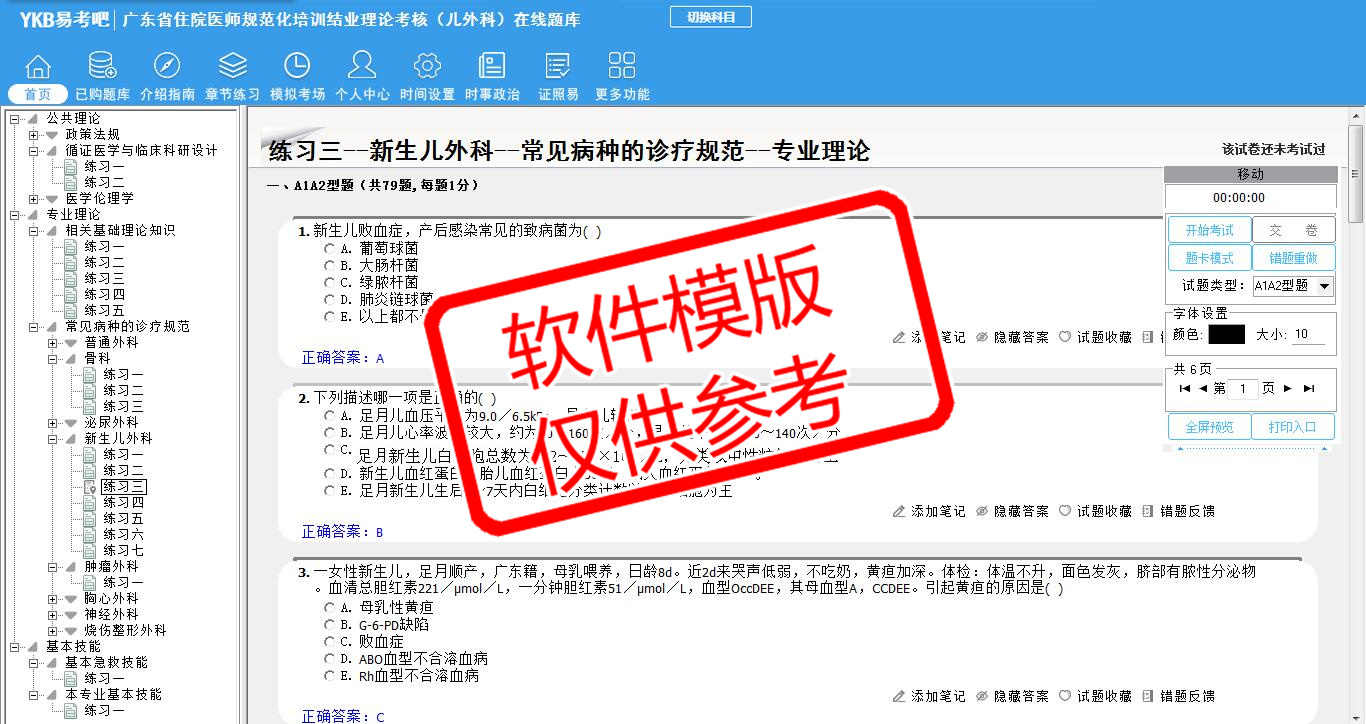Choose option B radio in question 2
Image resolution: width=1366 pixels, height=724 pixels.
(329, 432)
